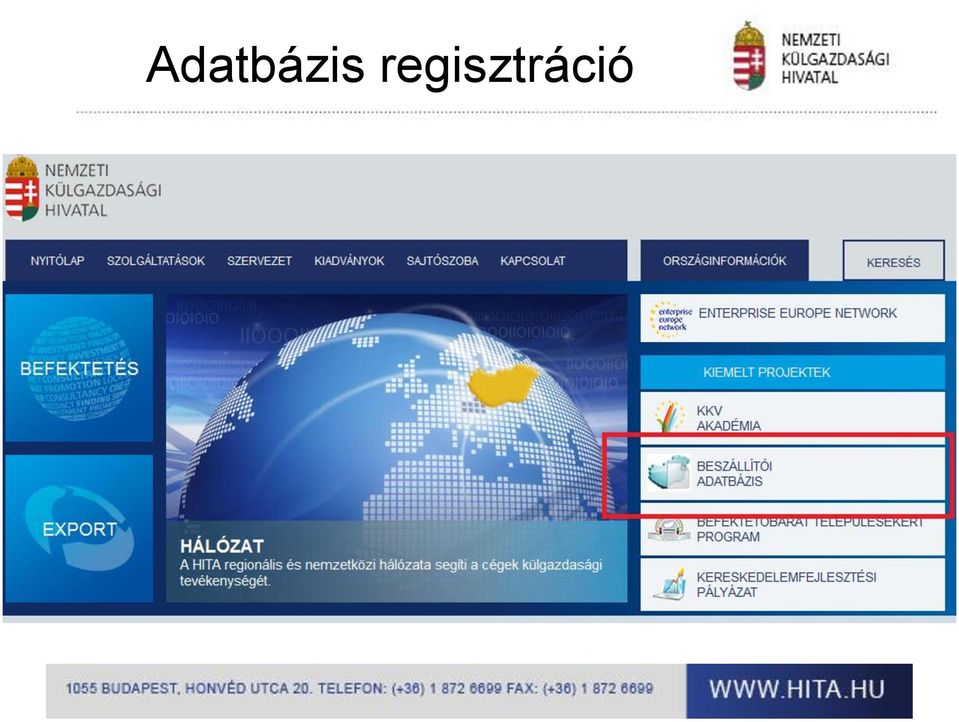The image size is (959, 722).
Task: Select the KAPCSOLAT menu item
Action: 533,261
